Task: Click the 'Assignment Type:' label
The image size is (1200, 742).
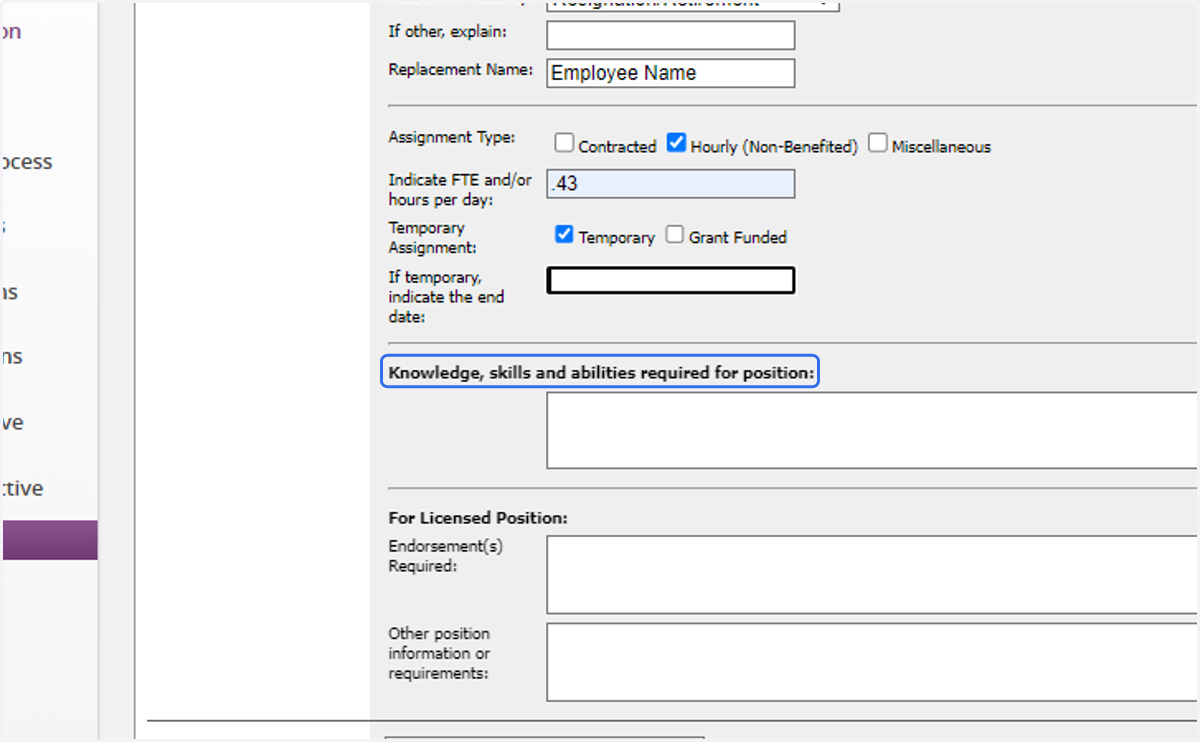Action: (452, 137)
